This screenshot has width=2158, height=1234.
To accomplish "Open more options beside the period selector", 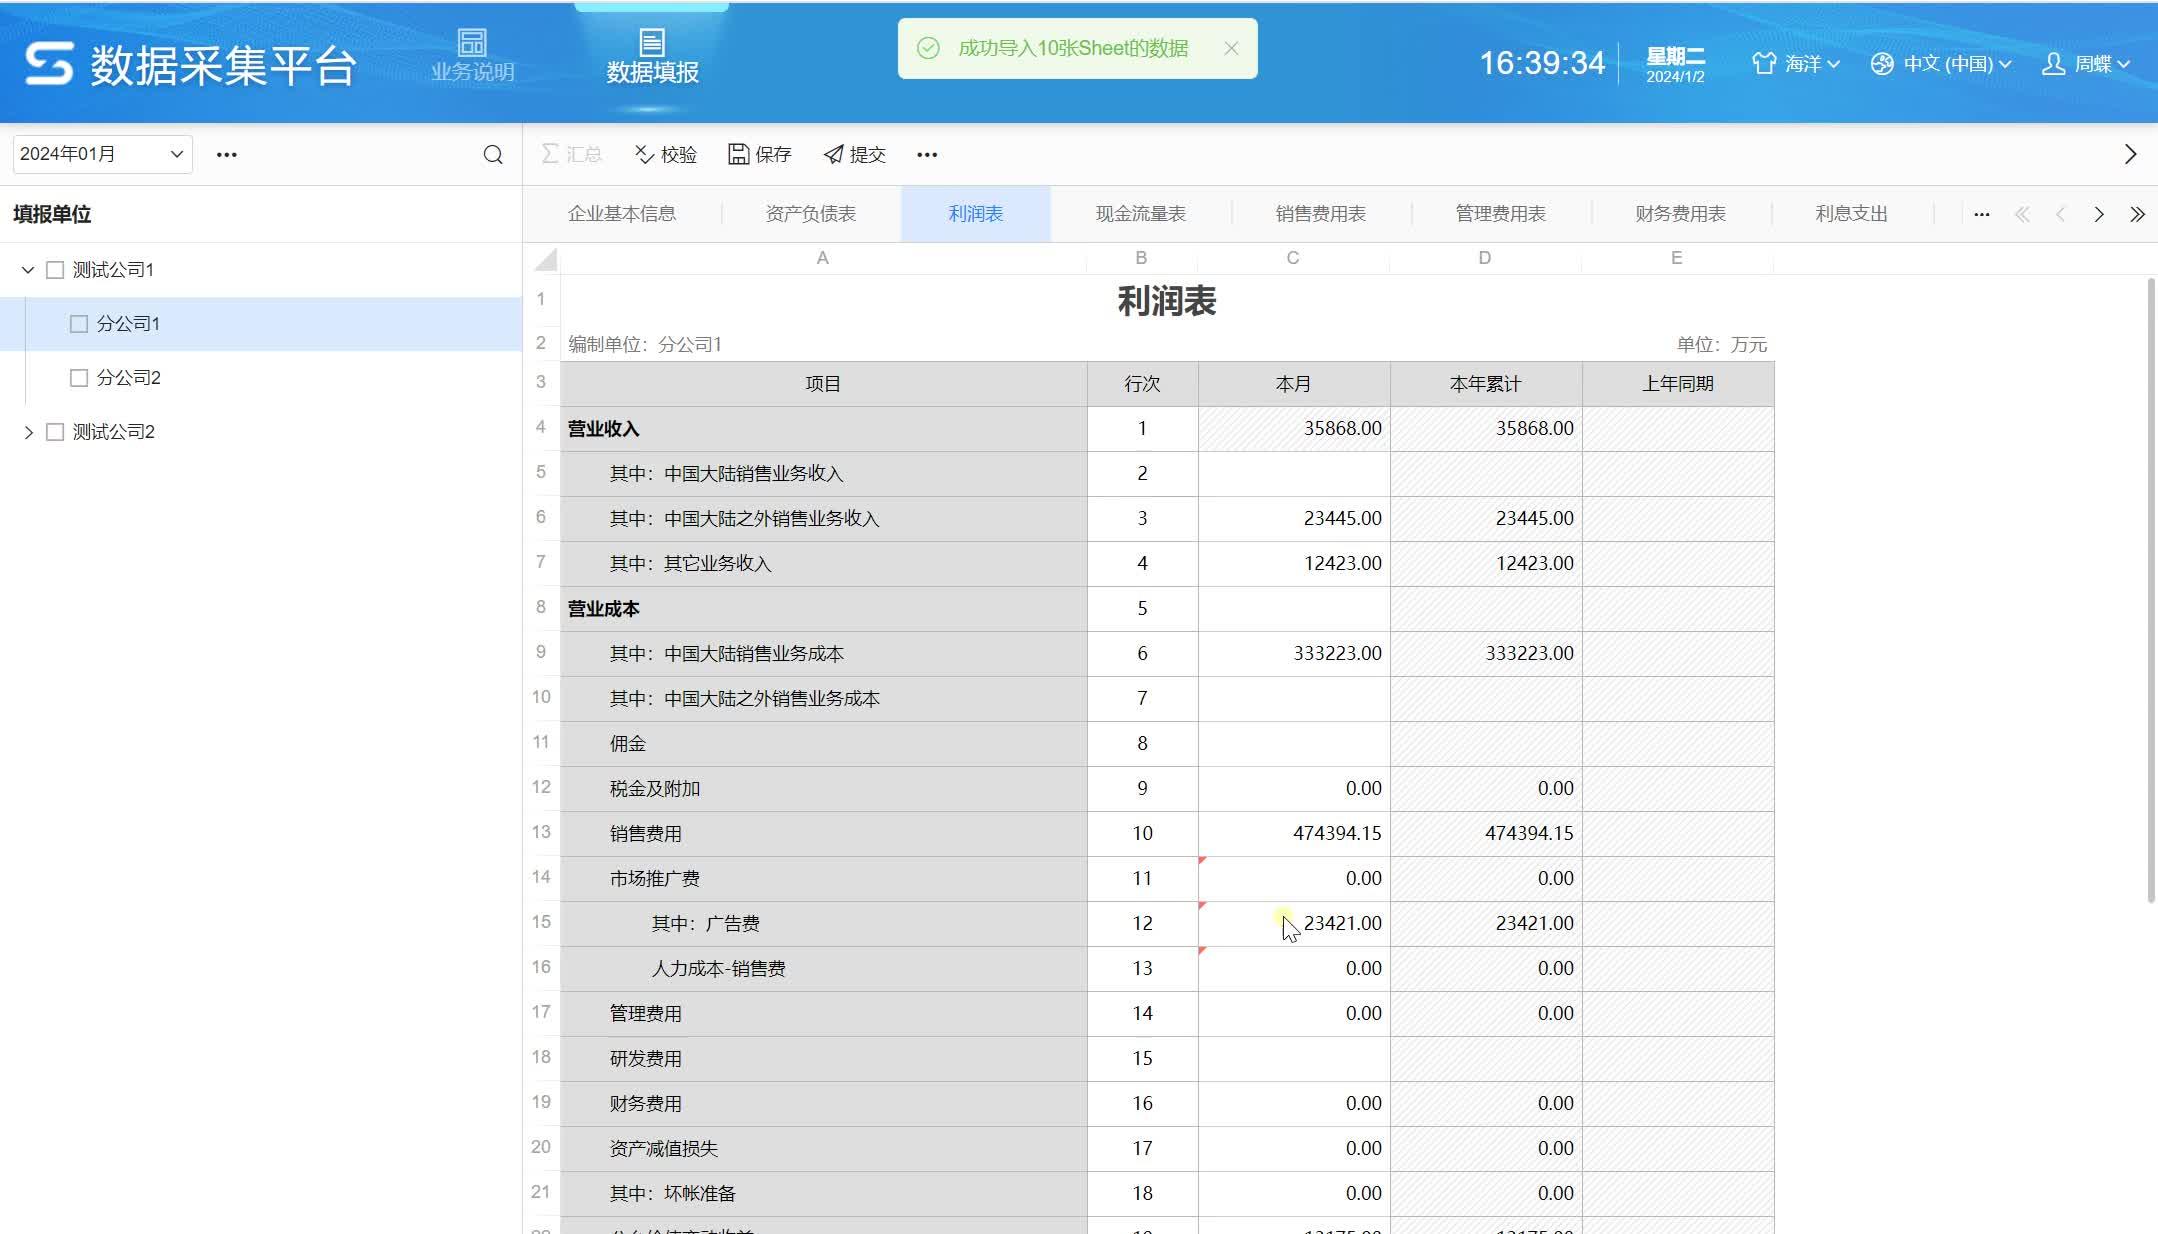I will (227, 154).
